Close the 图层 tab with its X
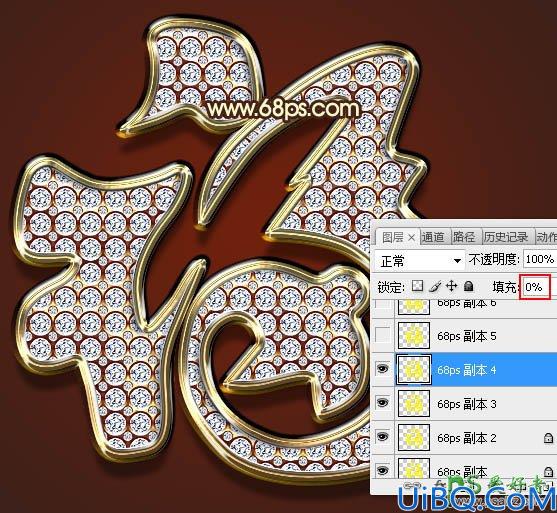 pos(411,237)
